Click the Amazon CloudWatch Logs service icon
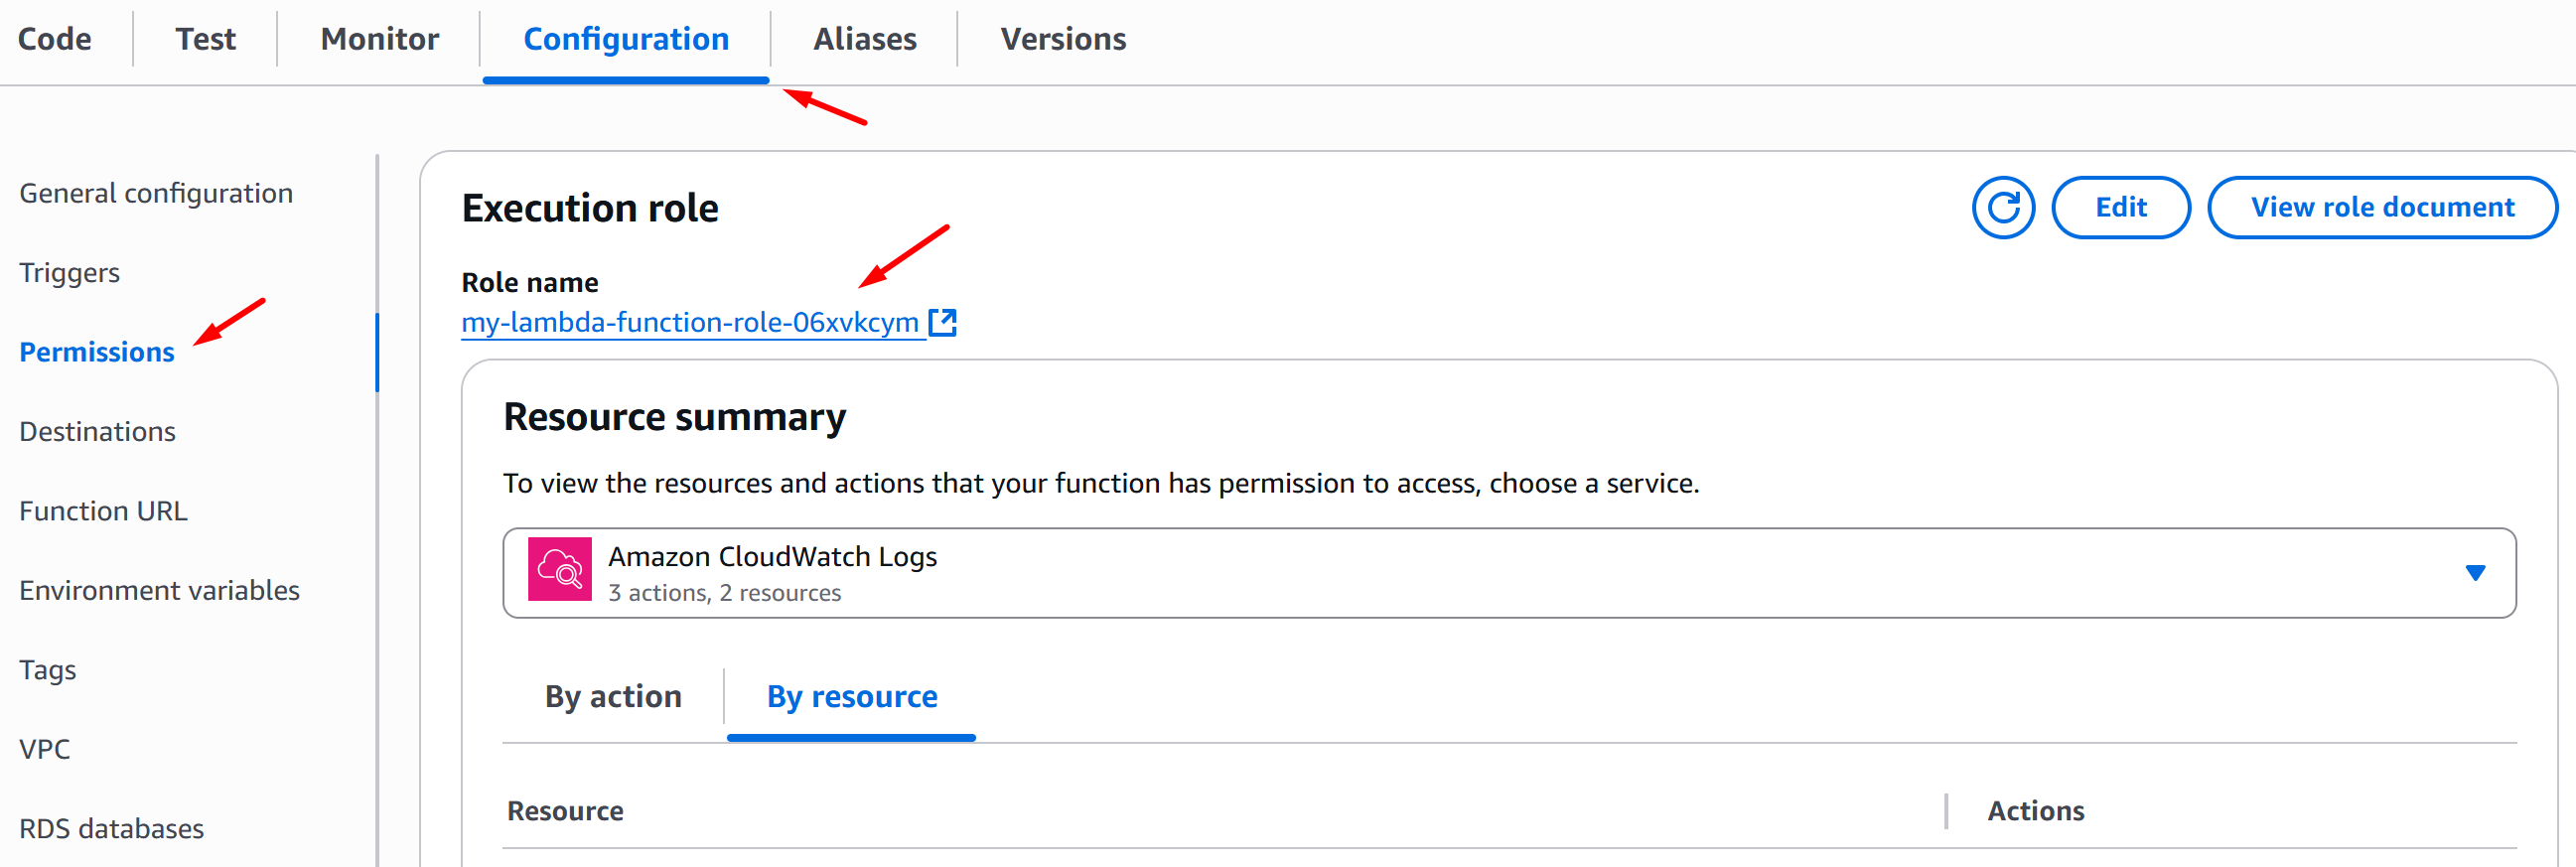Screen dimensions: 2576x867 point(560,570)
